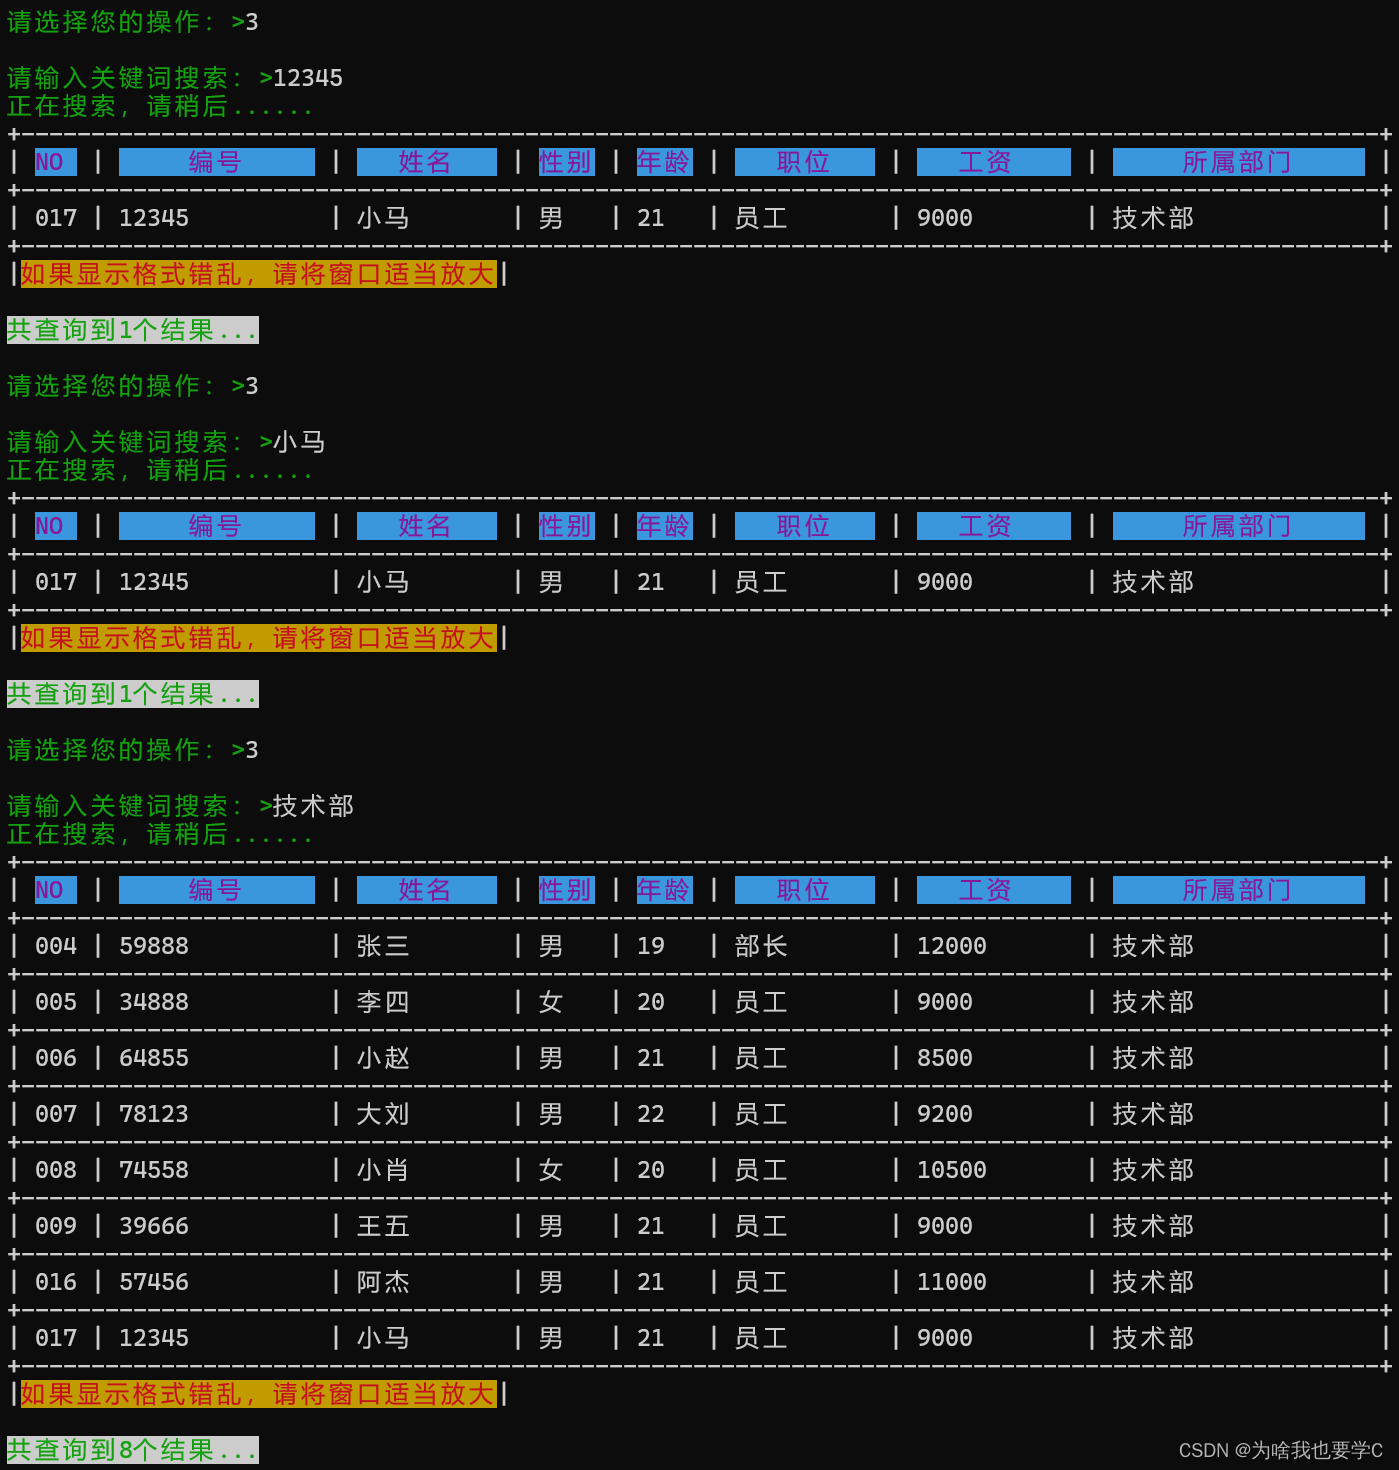
Task: Click the age 19
Action: (x=651, y=946)
